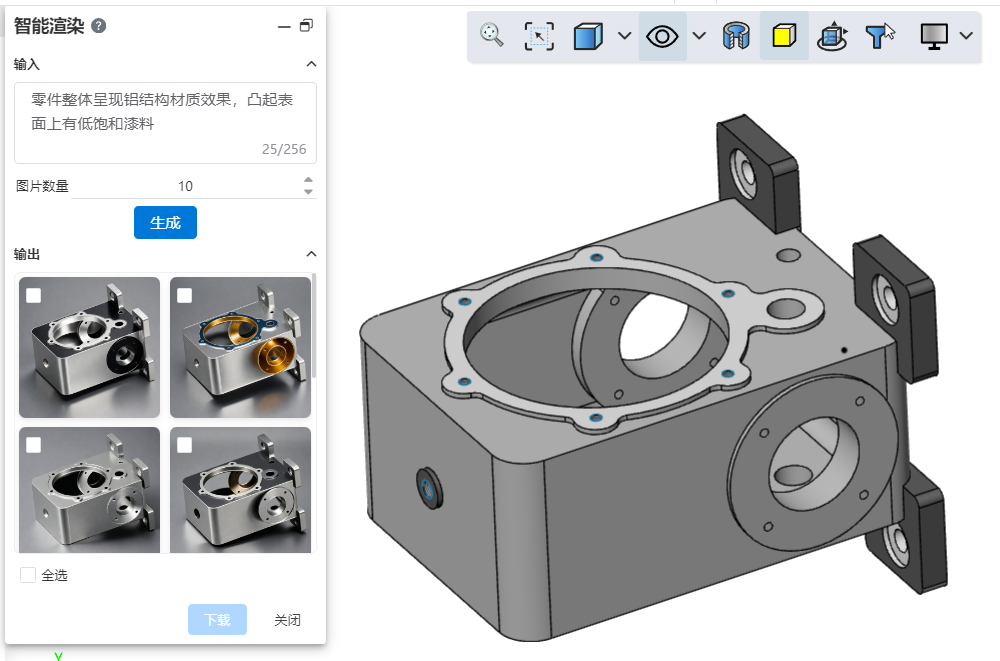The image size is (1000, 661).
Task: Open dropdown arrow next to view cube
Action: click(625, 37)
